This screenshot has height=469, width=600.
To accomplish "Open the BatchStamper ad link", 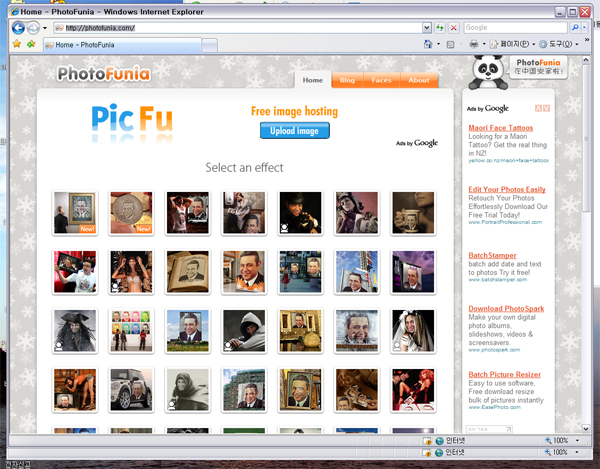I will [492, 255].
